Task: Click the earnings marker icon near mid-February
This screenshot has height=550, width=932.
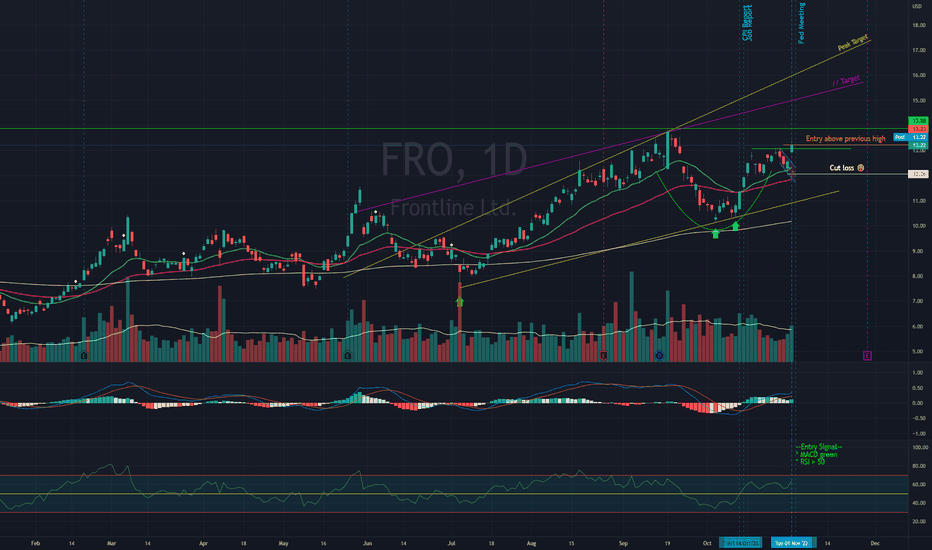Action: coord(84,356)
